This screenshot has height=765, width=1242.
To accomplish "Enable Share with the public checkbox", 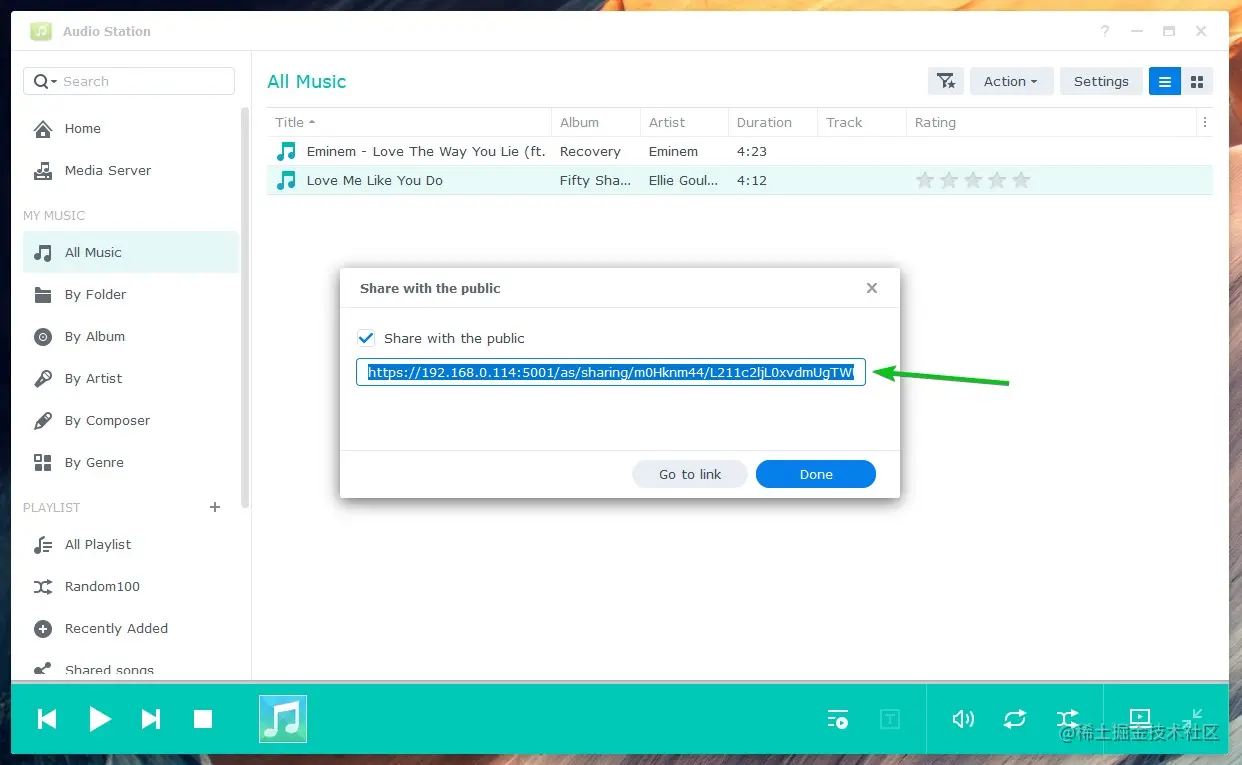I will click(366, 338).
